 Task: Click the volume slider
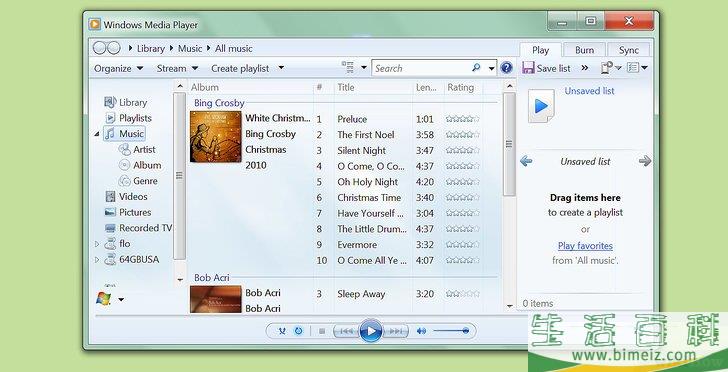pyautogui.click(x=451, y=331)
